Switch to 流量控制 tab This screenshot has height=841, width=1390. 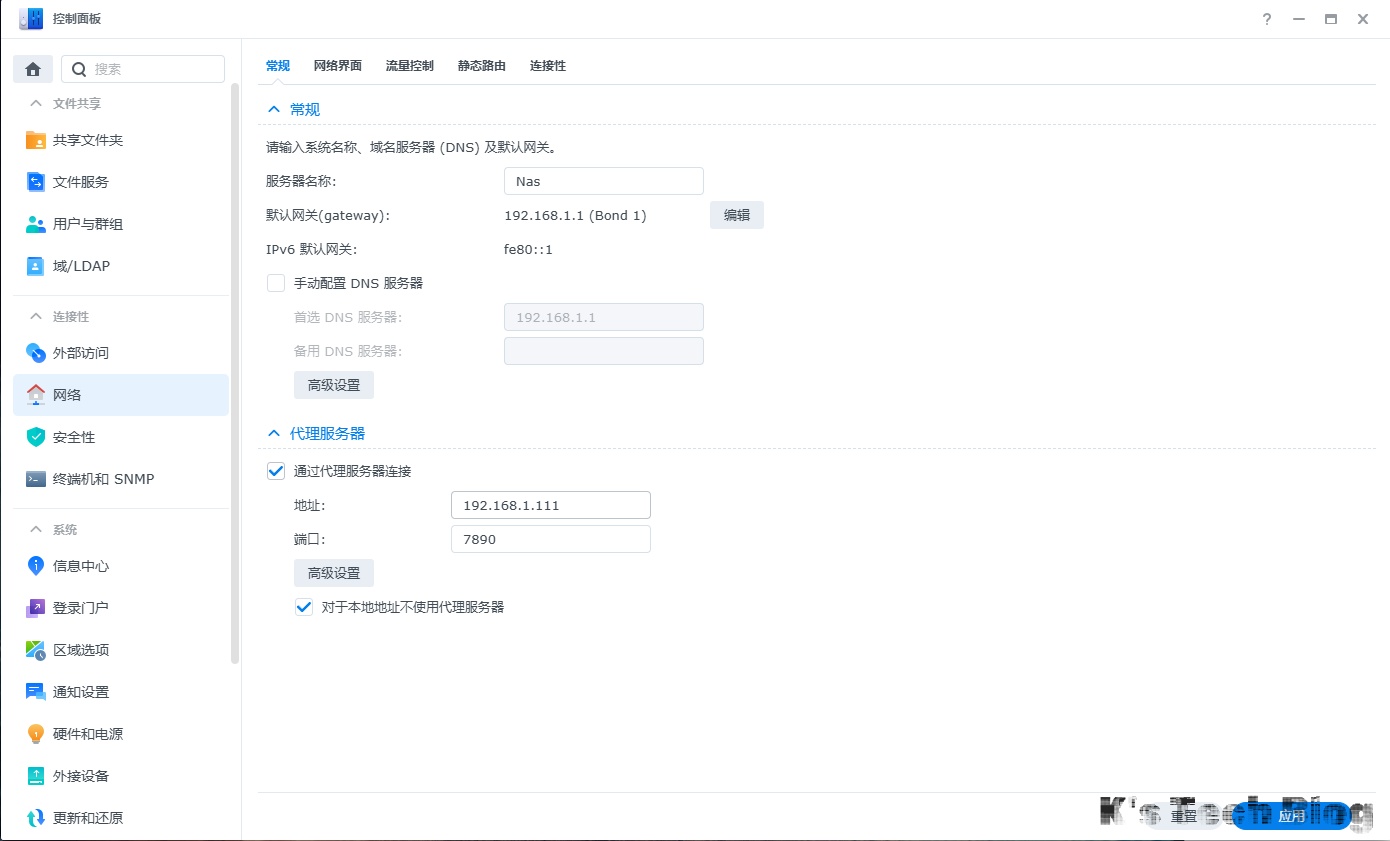click(x=409, y=66)
